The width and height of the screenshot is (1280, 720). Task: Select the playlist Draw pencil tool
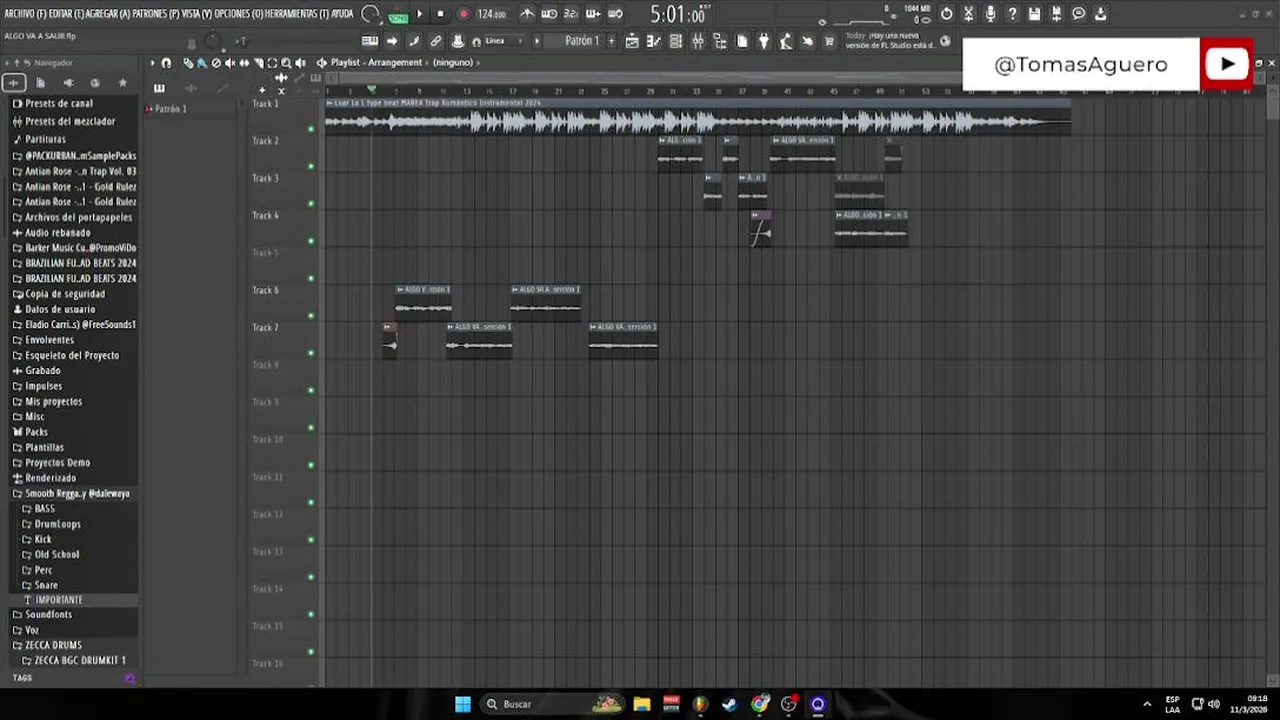click(x=188, y=63)
